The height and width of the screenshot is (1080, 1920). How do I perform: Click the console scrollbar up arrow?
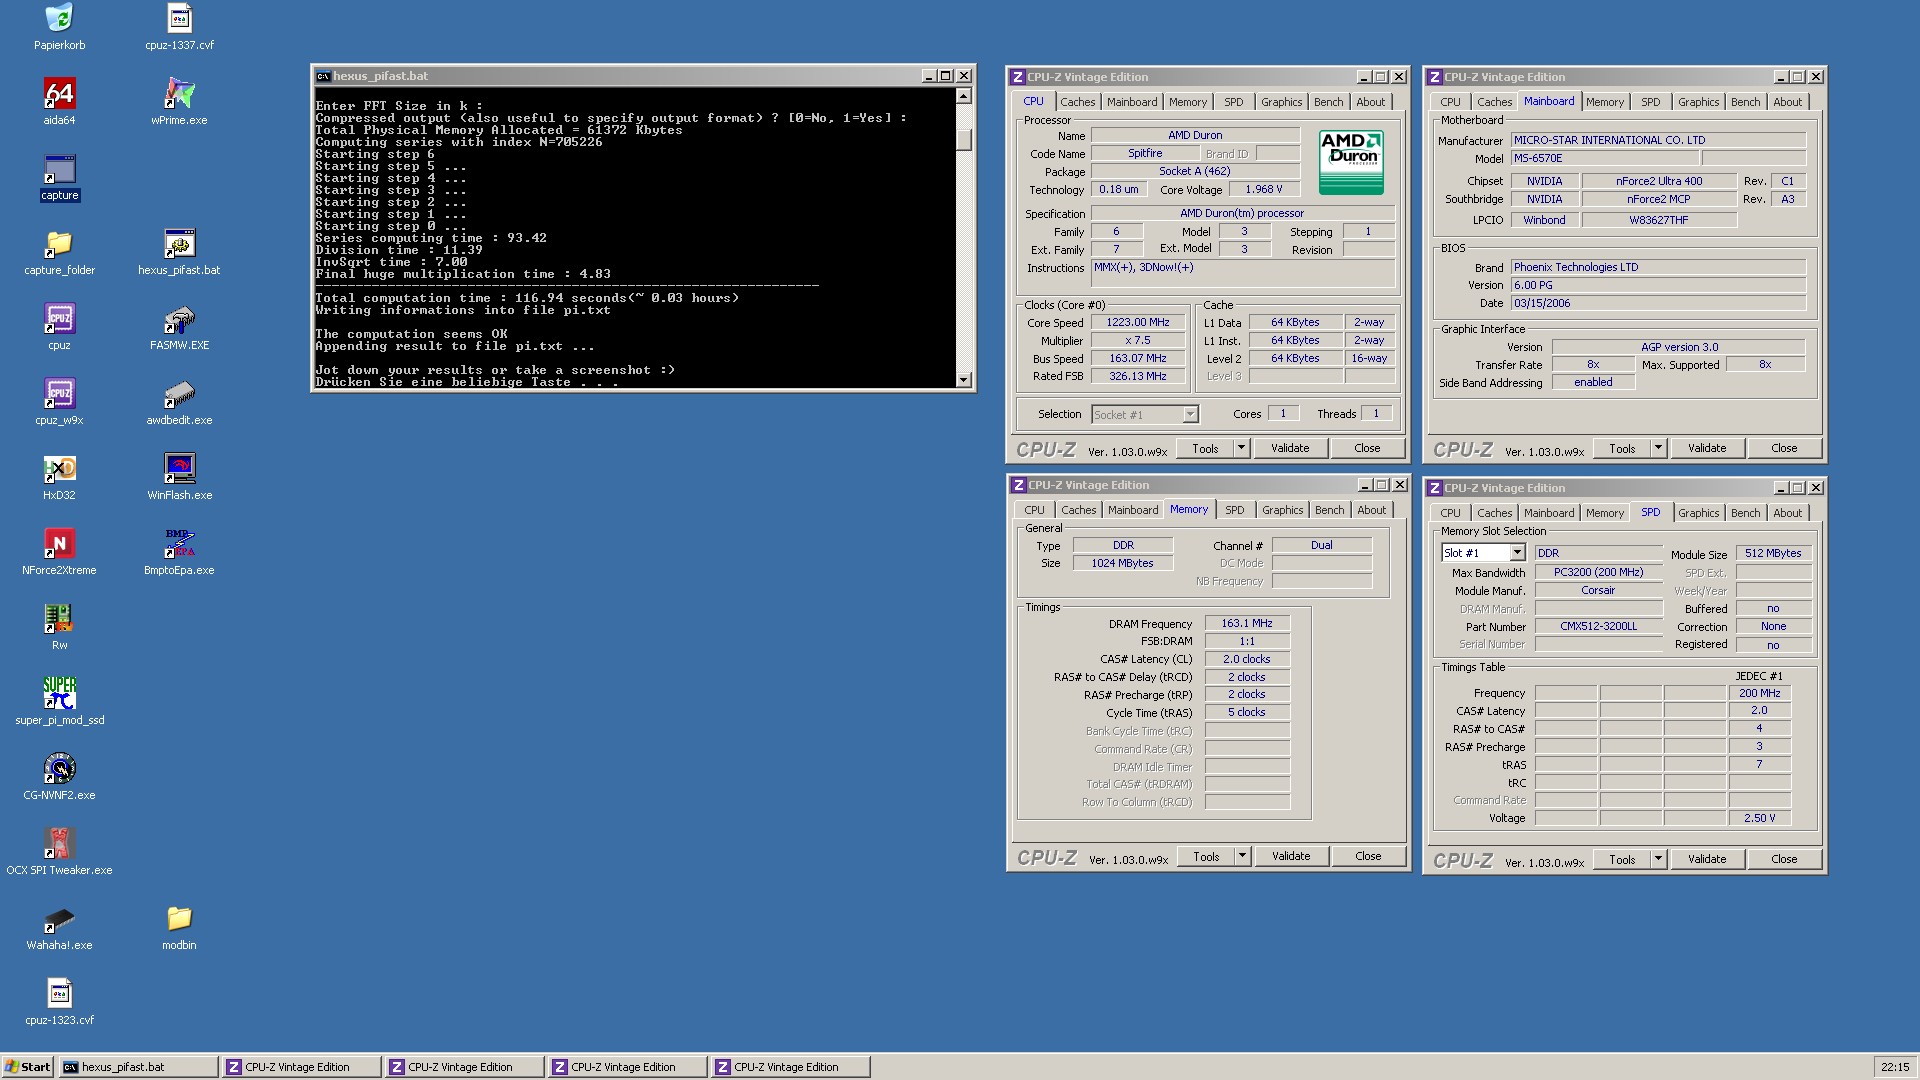click(x=963, y=96)
